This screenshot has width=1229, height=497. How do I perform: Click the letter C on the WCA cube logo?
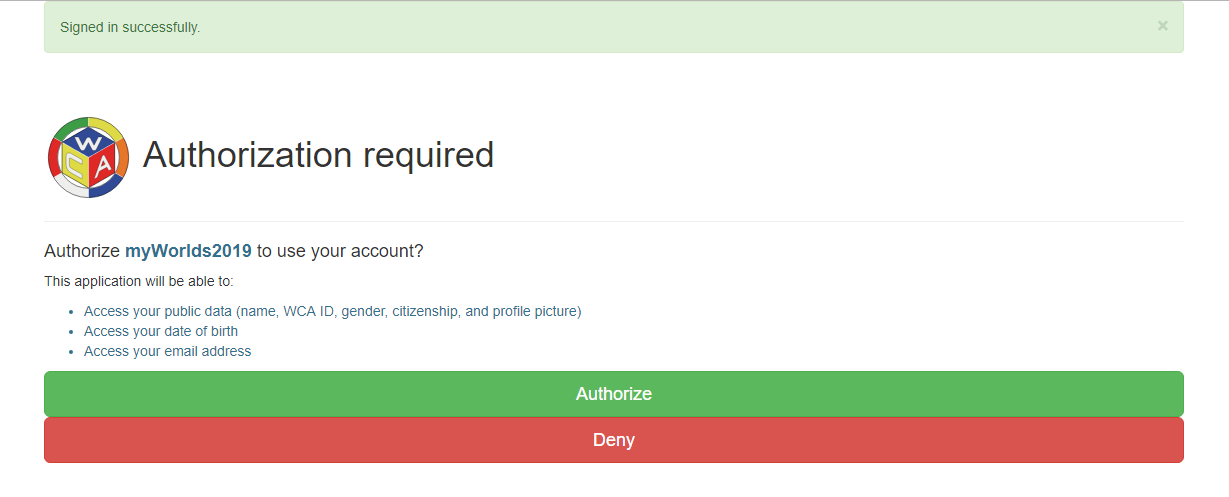click(76, 165)
